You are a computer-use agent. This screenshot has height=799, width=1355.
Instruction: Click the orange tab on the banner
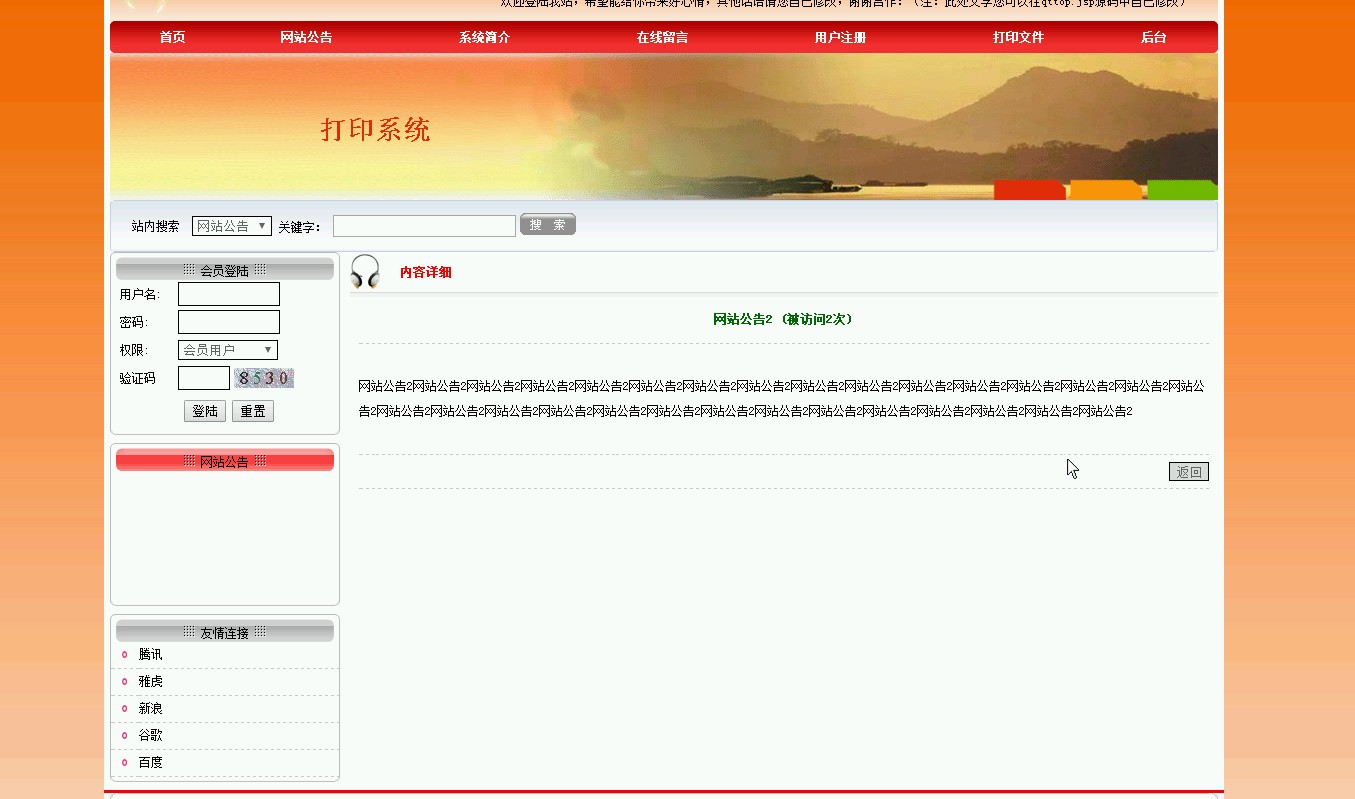coord(1106,190)
